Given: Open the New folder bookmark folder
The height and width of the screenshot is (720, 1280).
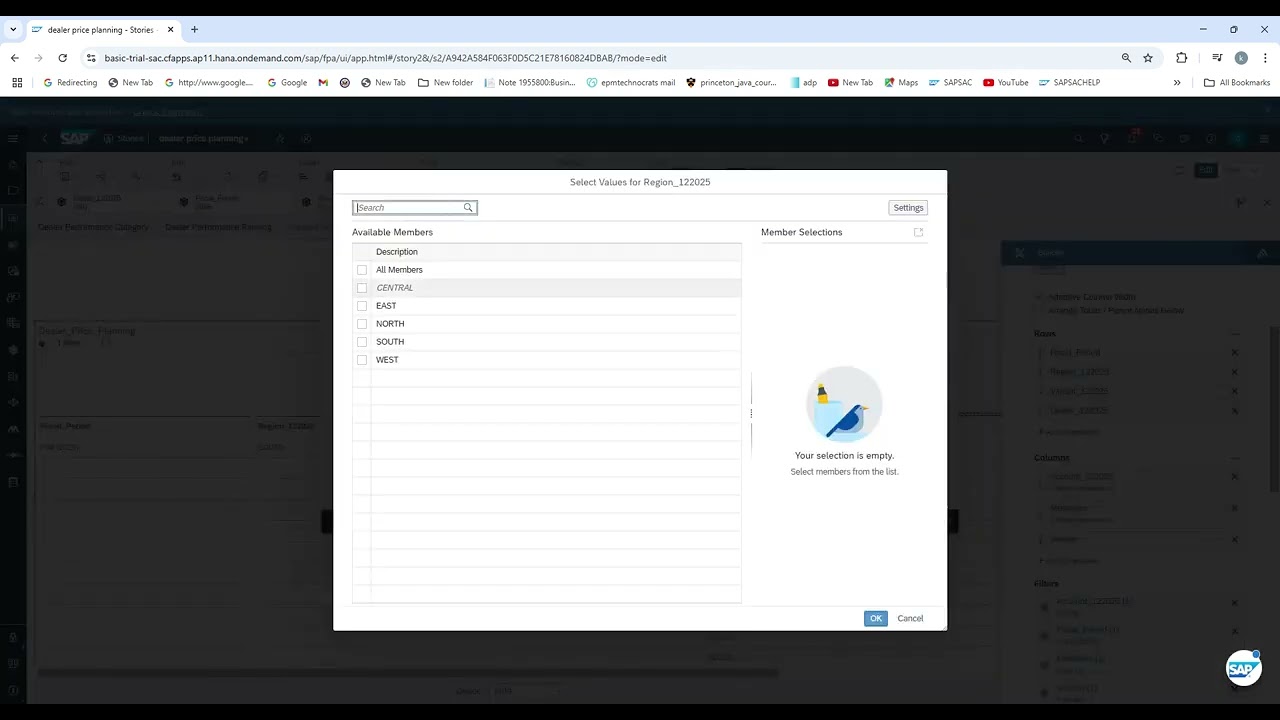Looking at the screenshot, I should (446, 83).
